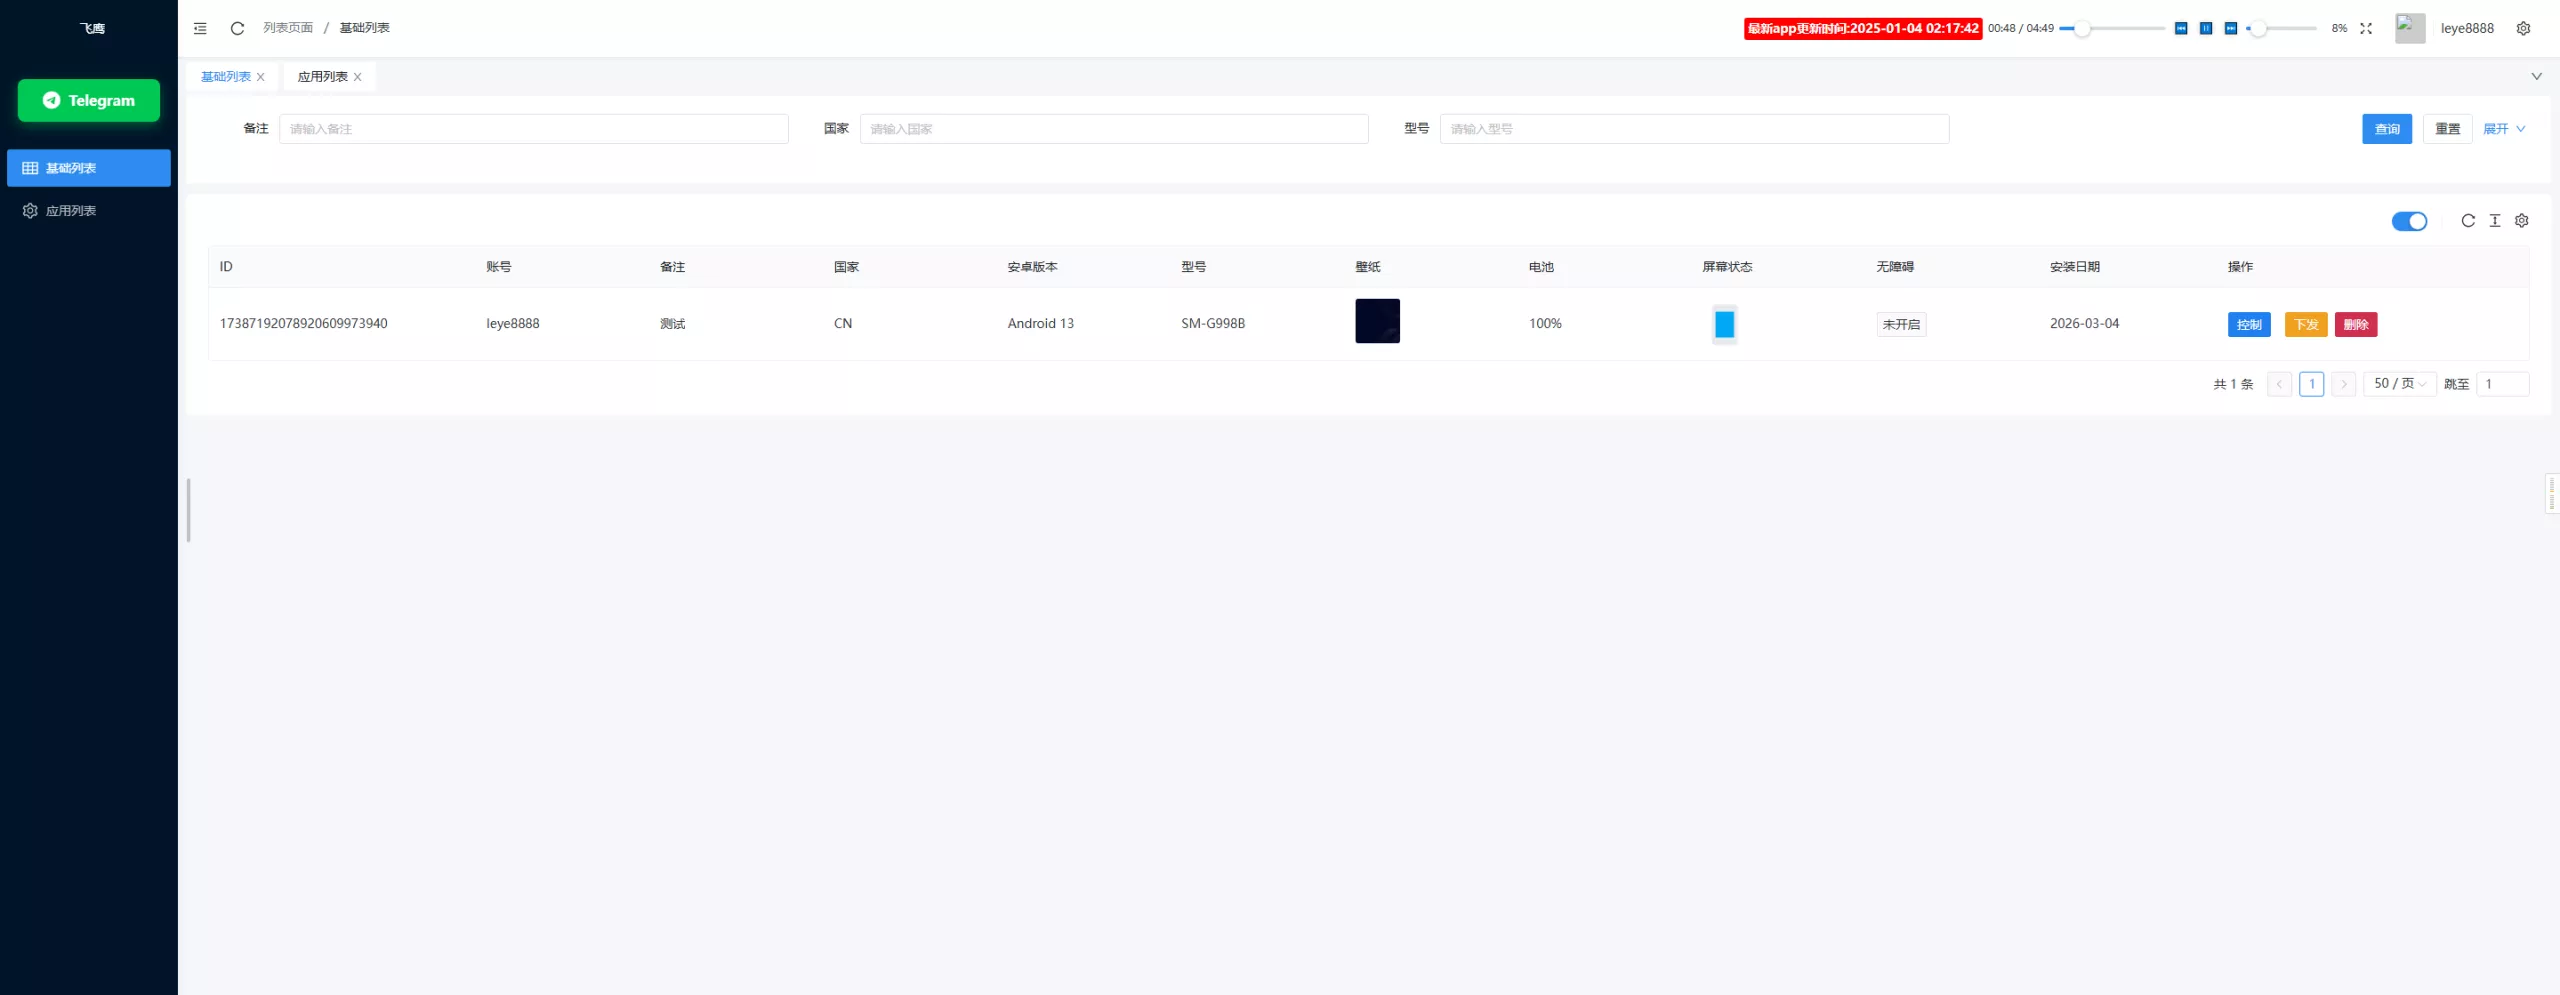Go to next page arrow
The height and width of the screenshot is (995, 2560).
click(2343, 384)
